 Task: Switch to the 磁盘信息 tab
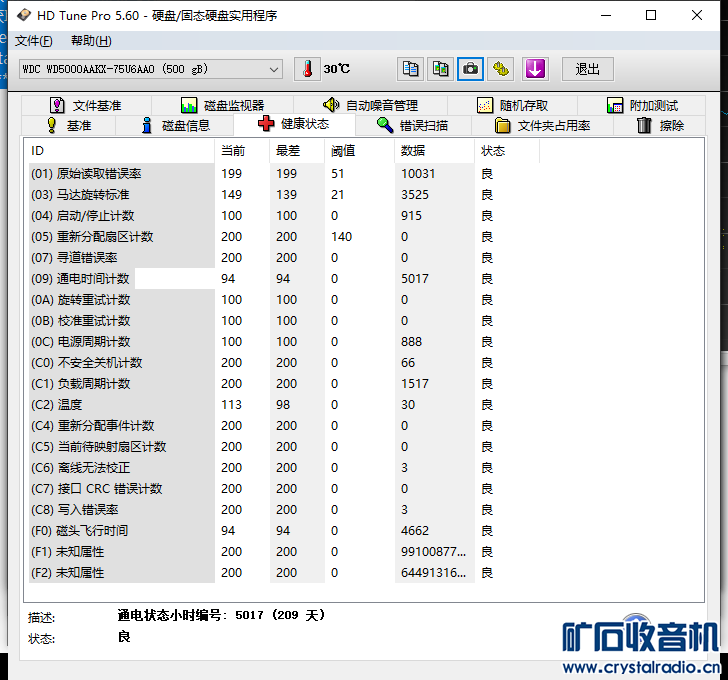(175, 125)
